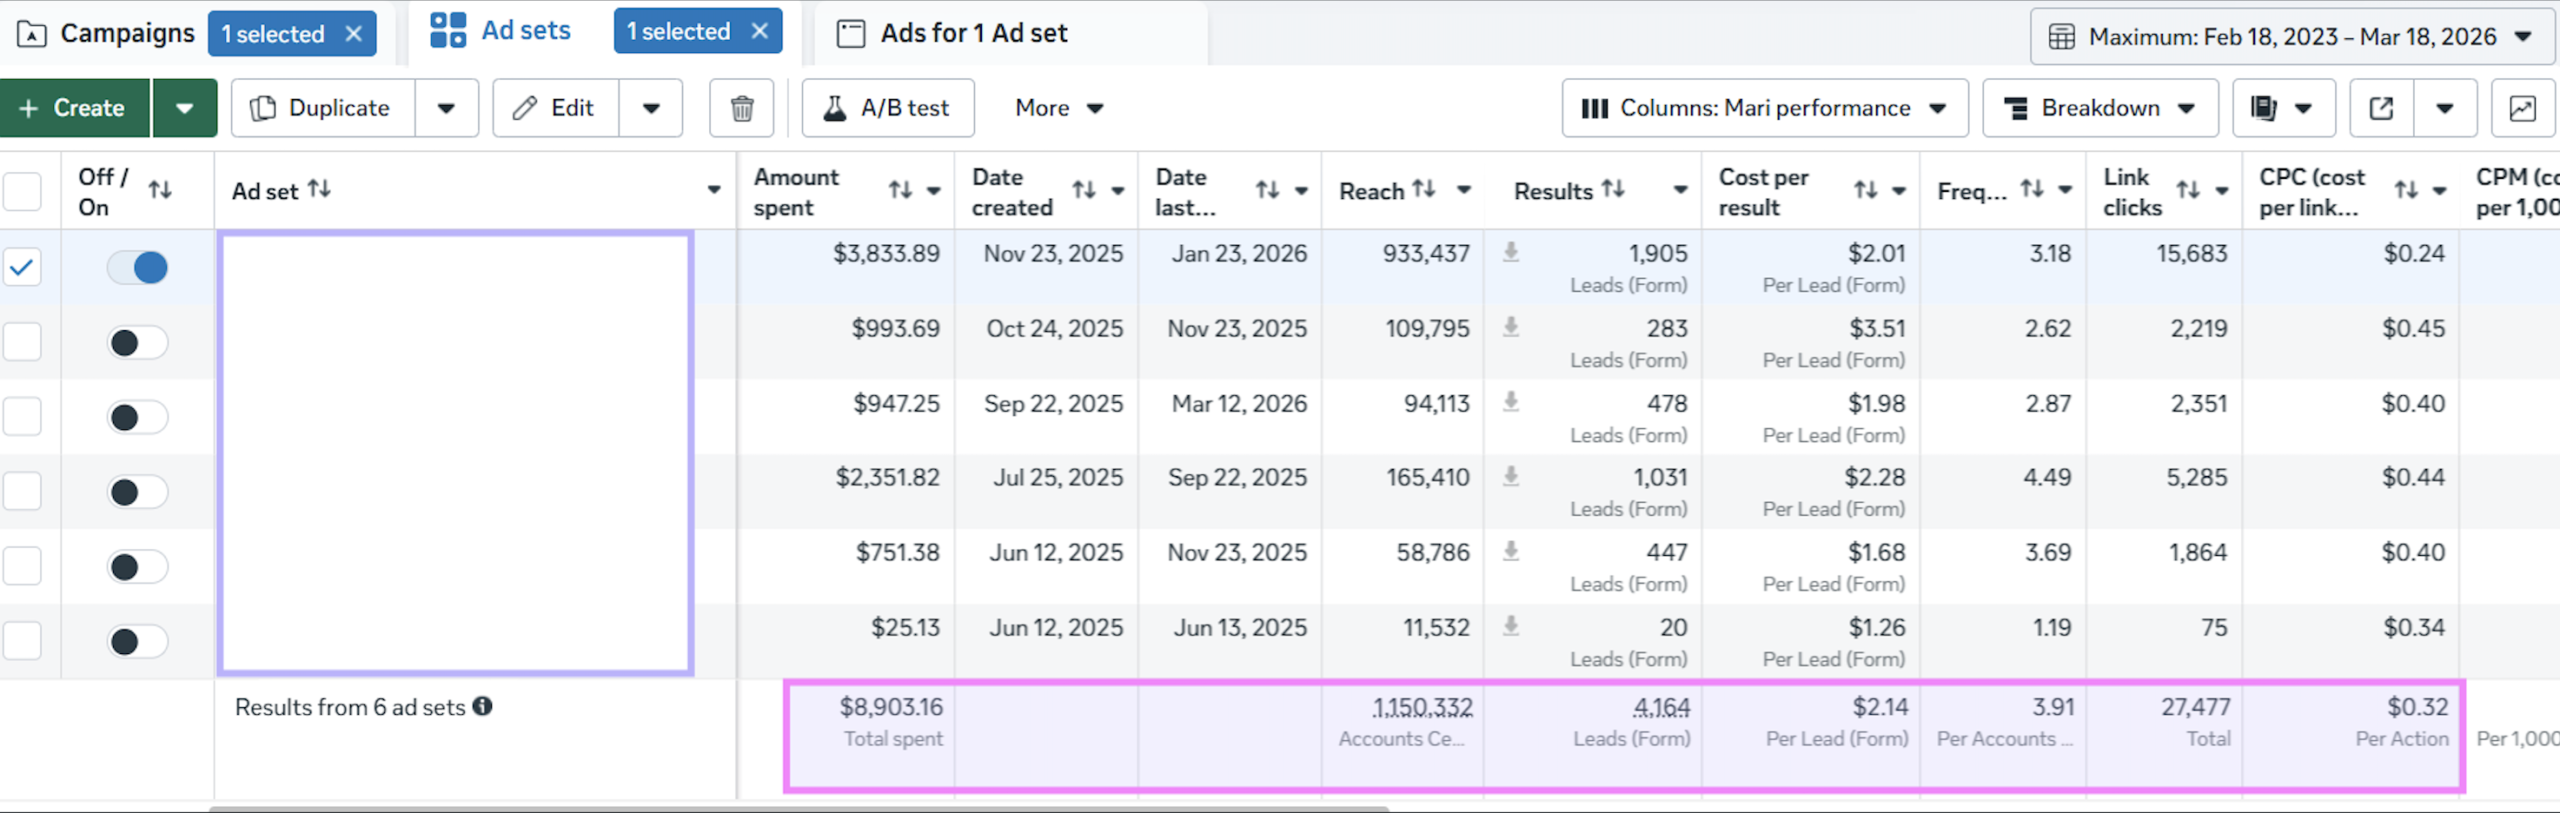The image size is (2560, 813).
Task: Sort by Amount spent arrows icon
Action: point(900,190)
